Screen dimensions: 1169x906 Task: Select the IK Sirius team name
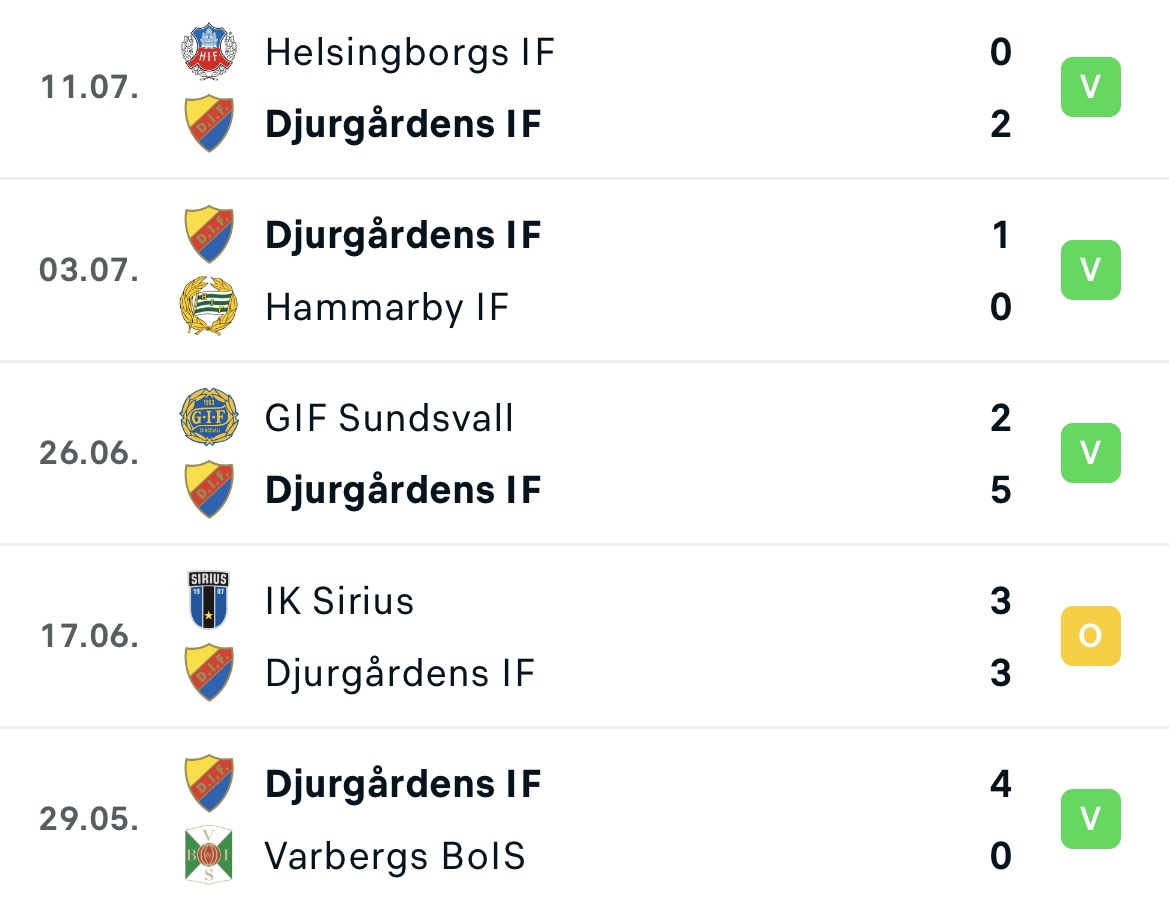coord(339,601)
